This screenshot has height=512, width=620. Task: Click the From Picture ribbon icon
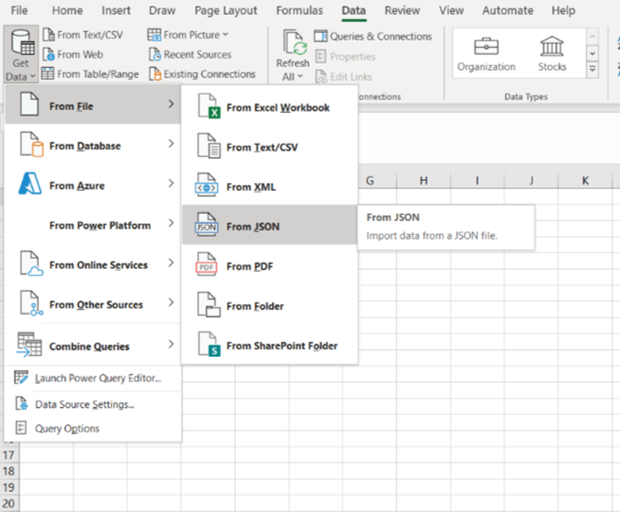pyautogui.click(x=154, y=35)
